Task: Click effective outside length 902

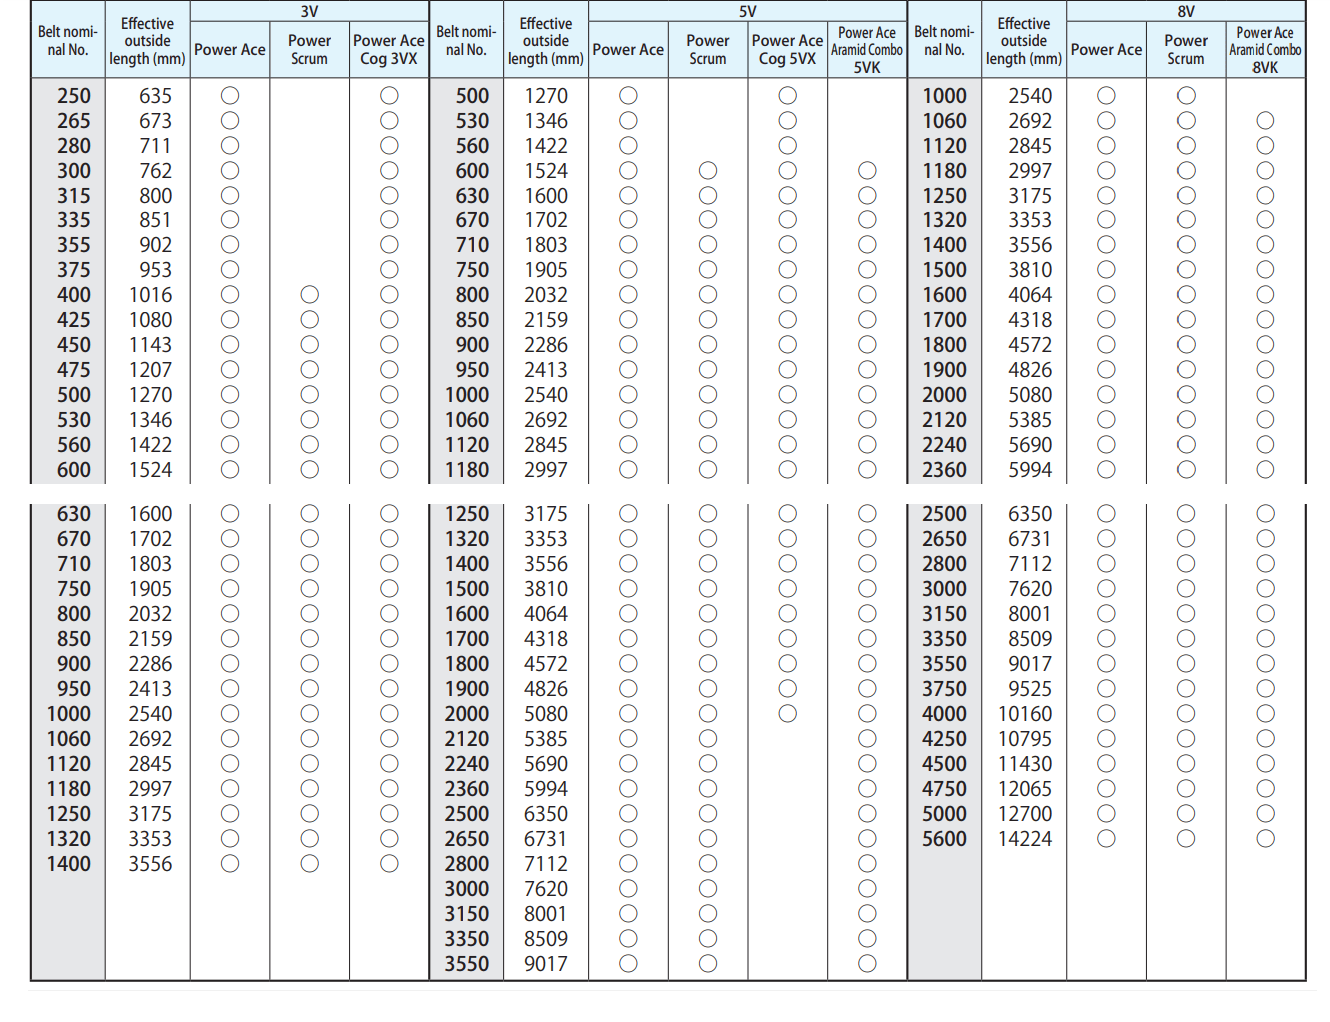Action: click(155, 245)
